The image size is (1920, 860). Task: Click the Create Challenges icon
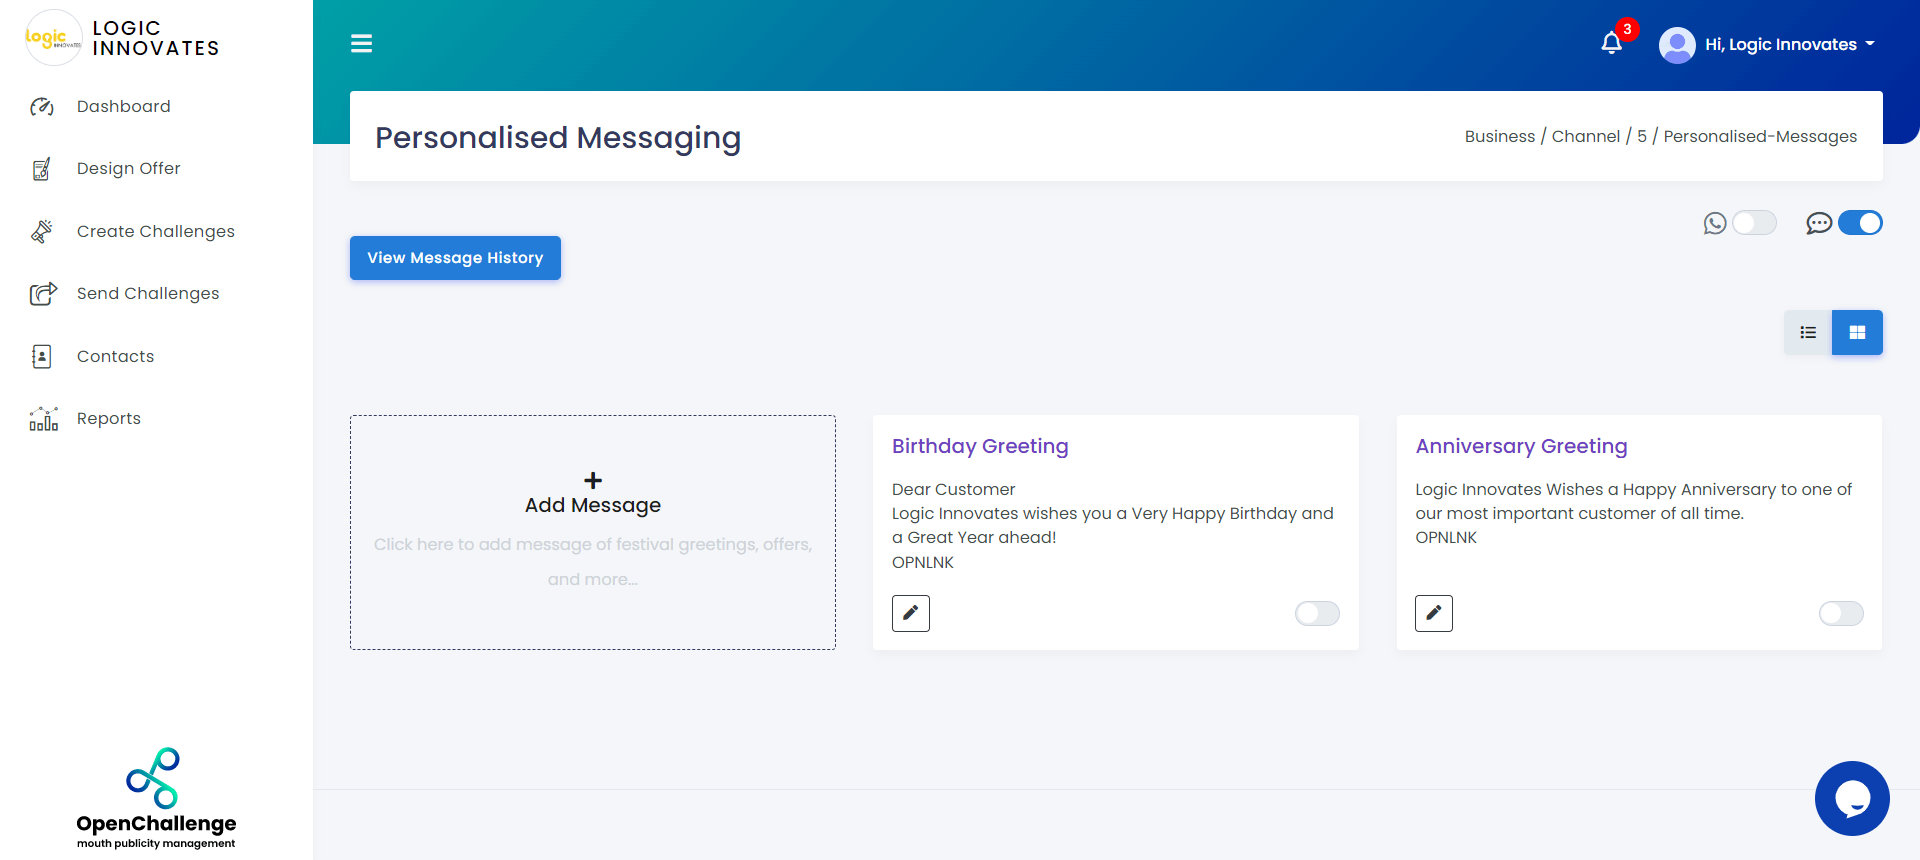42,231
